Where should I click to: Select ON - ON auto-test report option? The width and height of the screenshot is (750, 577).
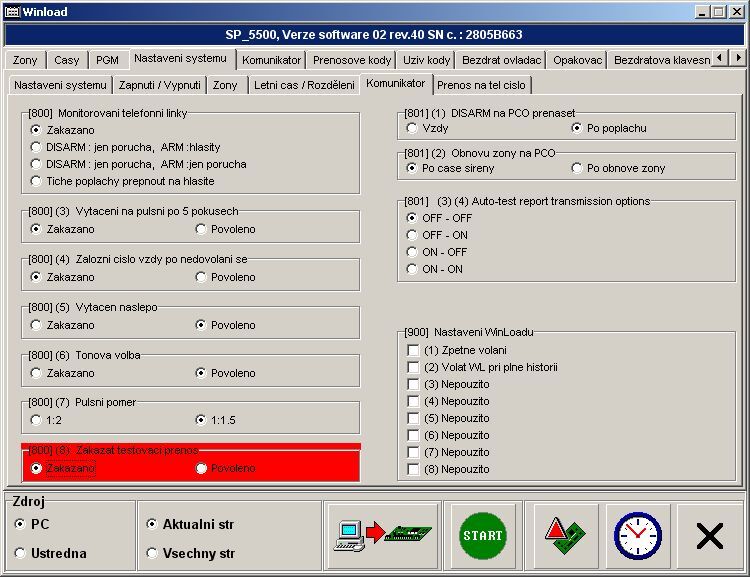coord(413,269)
